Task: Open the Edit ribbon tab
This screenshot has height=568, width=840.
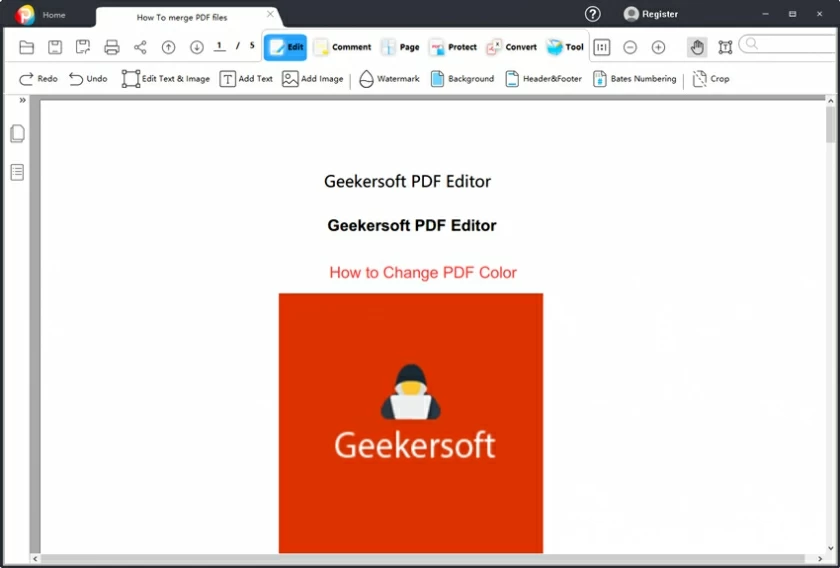Action: pyautogui.click(x=286, y=47)
